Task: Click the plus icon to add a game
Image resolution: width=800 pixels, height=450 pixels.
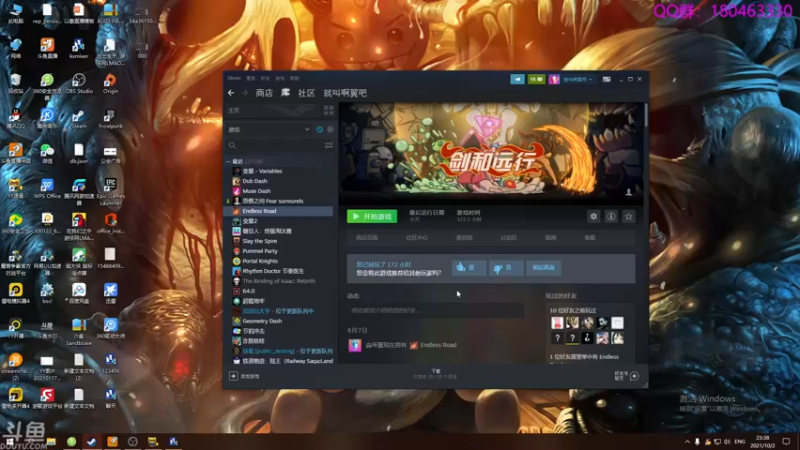Action: coord(233,376)
